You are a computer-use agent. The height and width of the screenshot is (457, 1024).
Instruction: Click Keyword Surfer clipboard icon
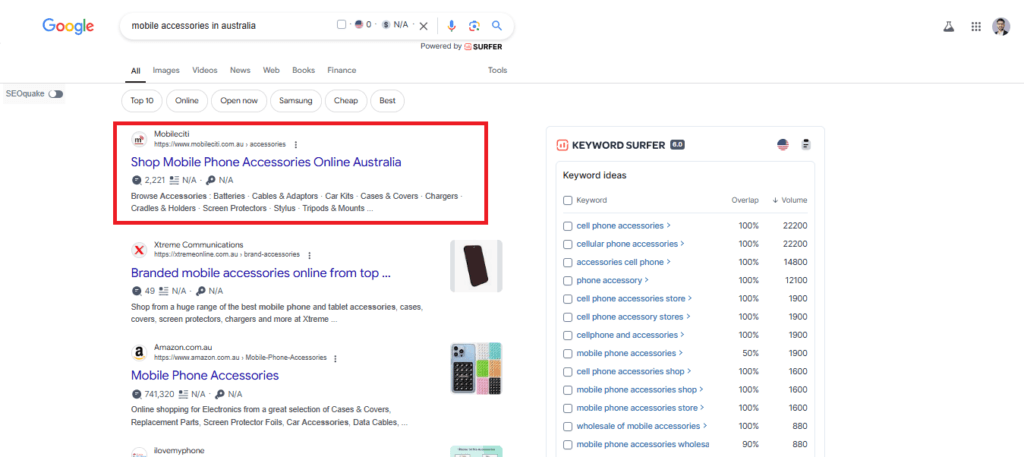pos(806,145)
